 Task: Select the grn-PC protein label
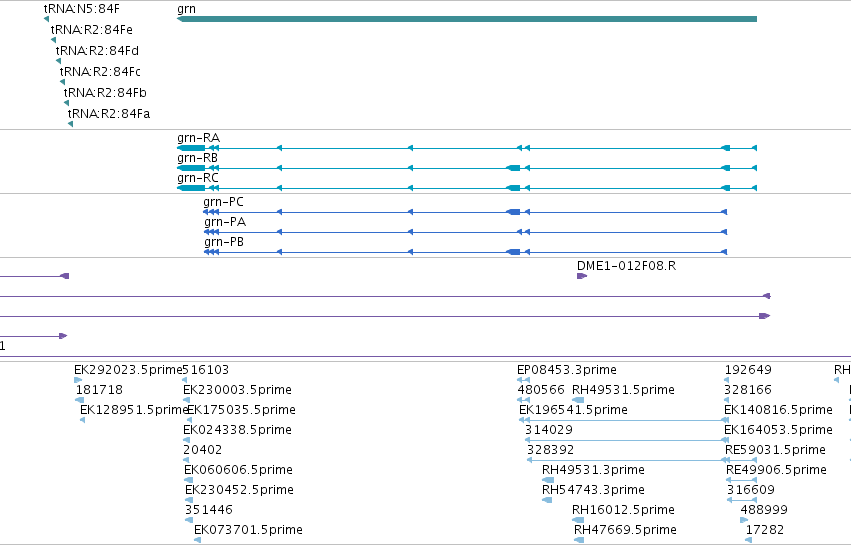point(224,202)
